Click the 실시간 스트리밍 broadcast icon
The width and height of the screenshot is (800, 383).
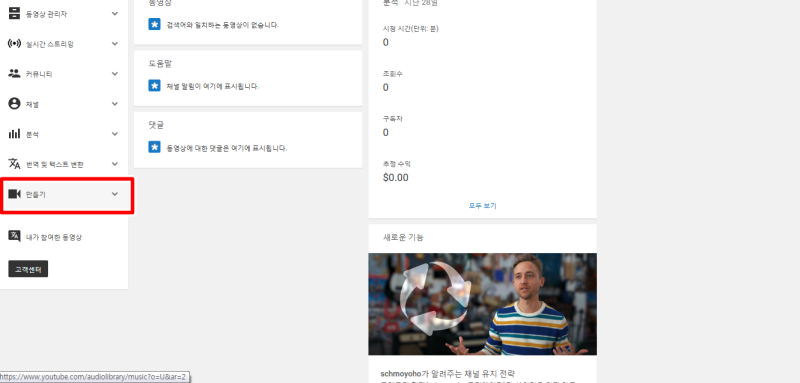tap(14, 43)
